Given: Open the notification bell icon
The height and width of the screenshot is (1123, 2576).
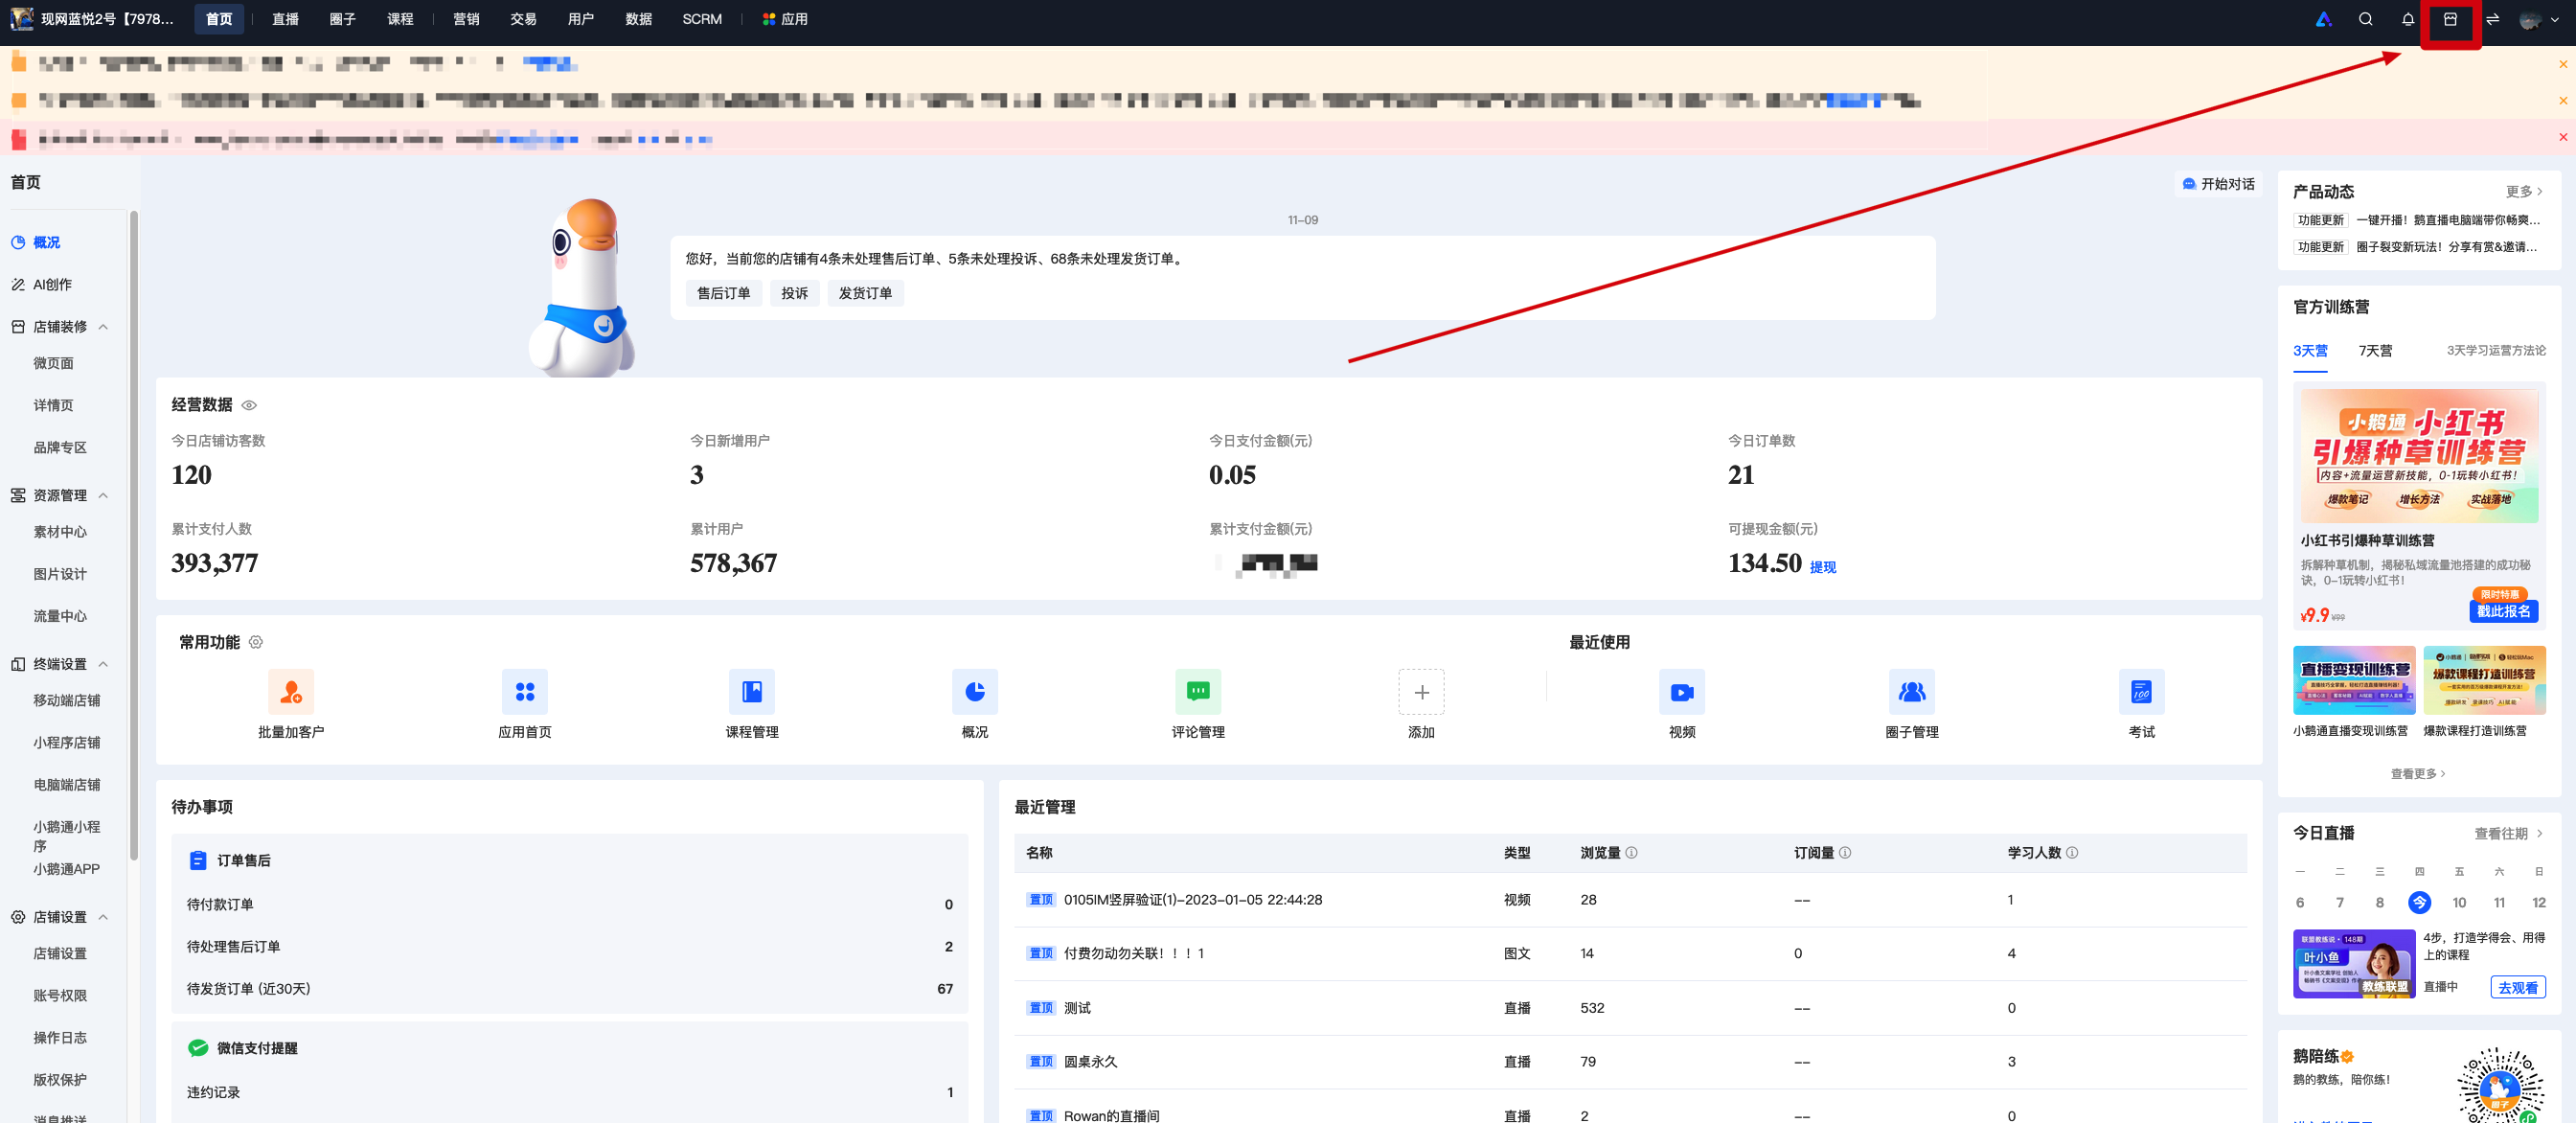Looking at the screenshot, I should pos(2407,19).
